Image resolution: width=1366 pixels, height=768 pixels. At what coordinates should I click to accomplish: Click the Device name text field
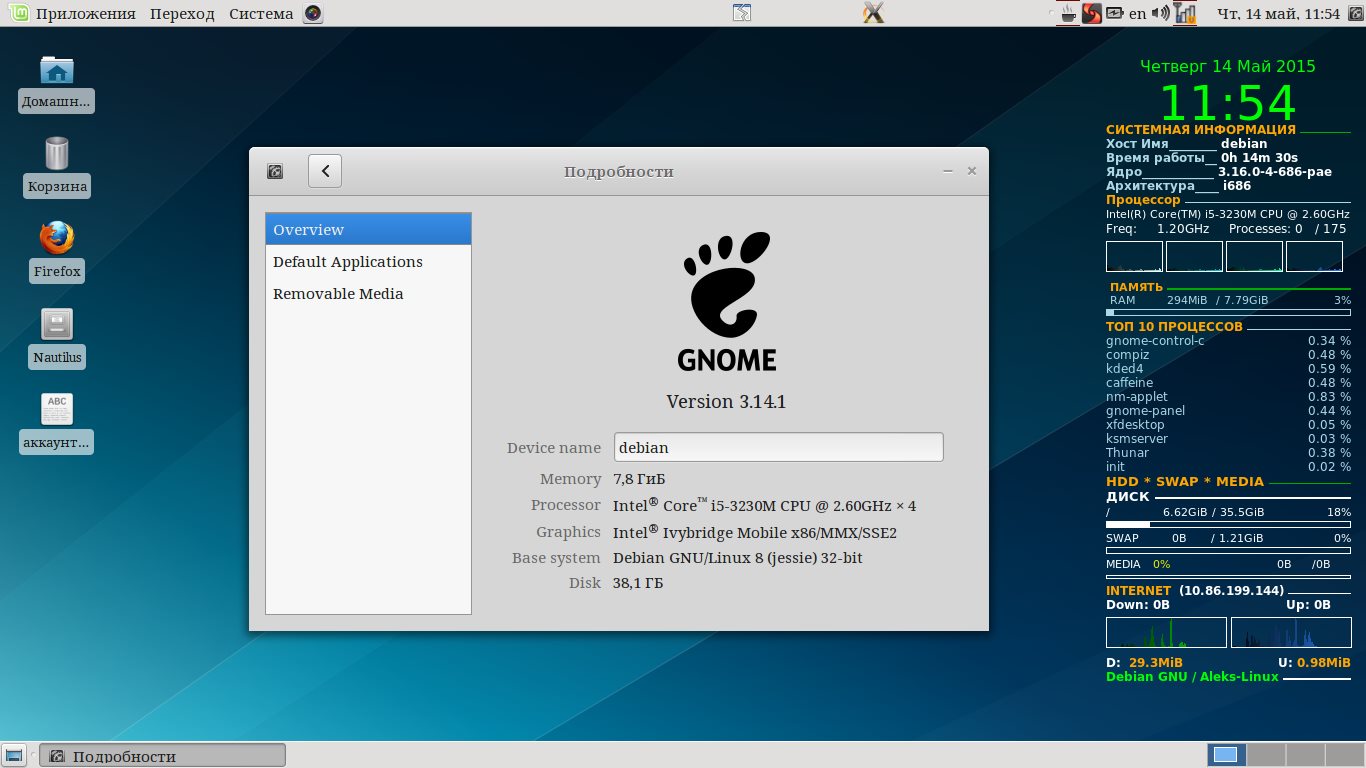[x=778, y=447]
